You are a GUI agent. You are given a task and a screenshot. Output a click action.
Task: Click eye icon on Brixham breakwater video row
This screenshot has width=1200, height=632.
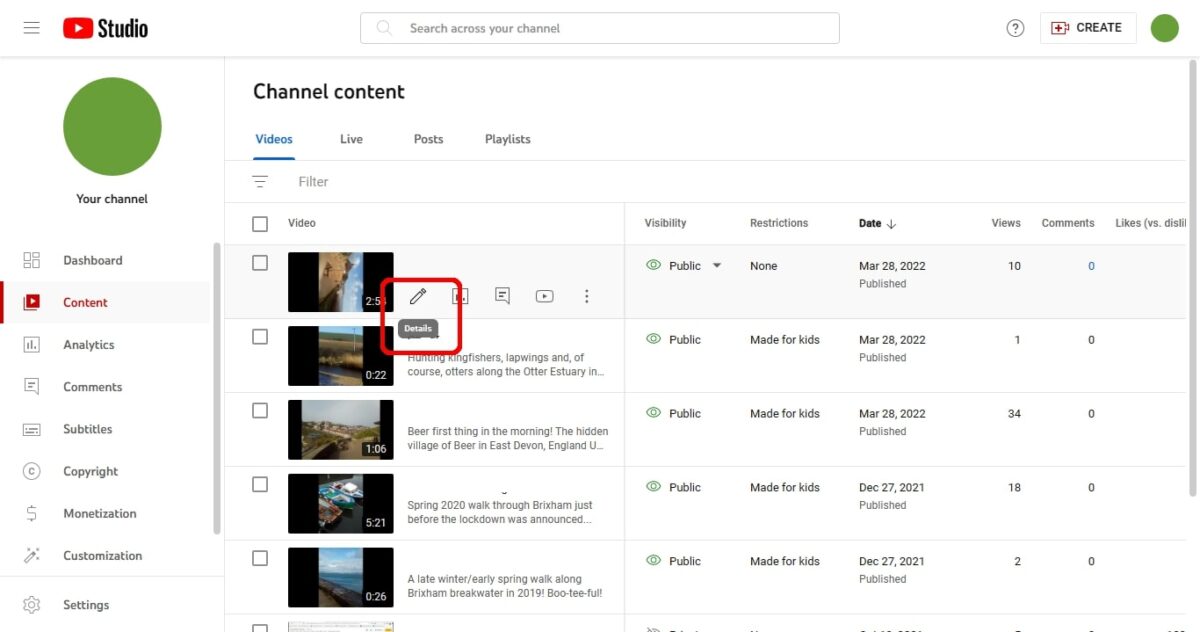pyautogui.click(x=654, y=561)
